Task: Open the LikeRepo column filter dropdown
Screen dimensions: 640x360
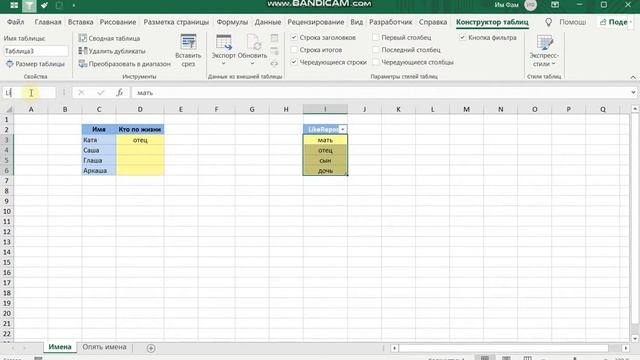Action: click(x=342, y=129)
